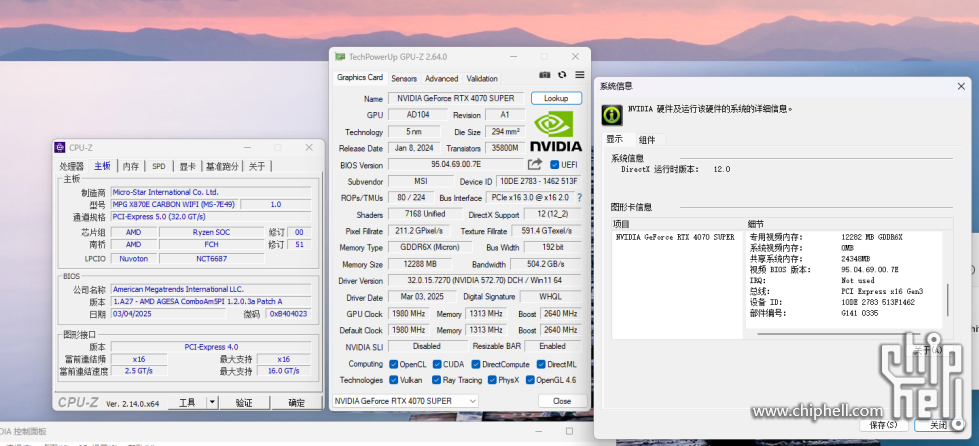Toggle the Ray Tracing checkbox

[x=436, y=380]
